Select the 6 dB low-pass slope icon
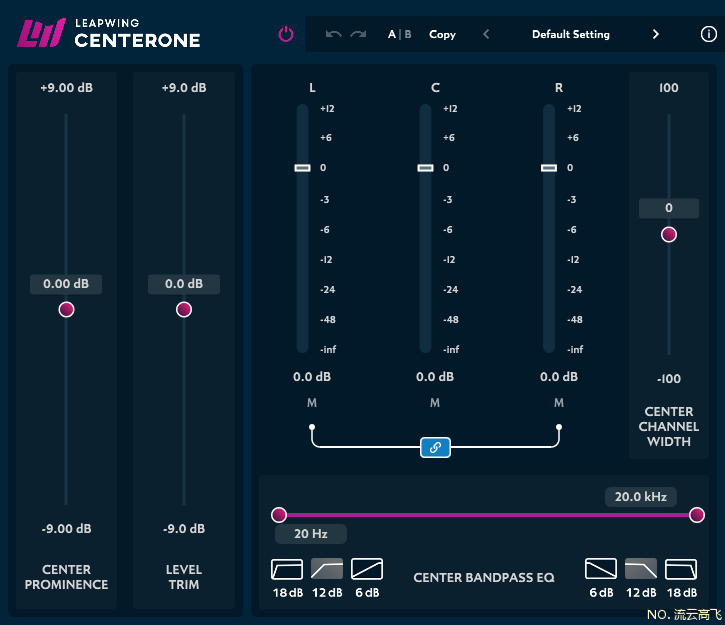The width and height of the screenshot is (725, 625). pyautogui.click(x=601, y=569)
